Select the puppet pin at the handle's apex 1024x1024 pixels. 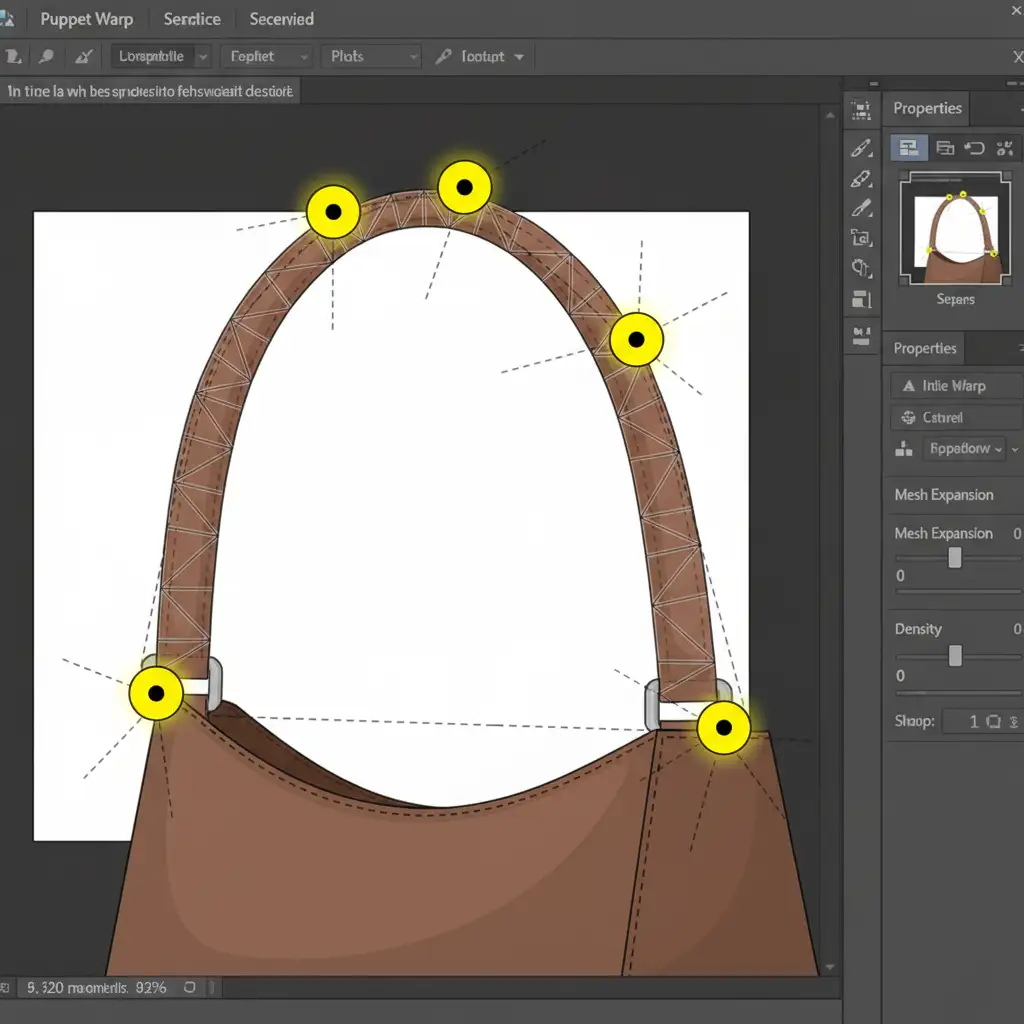click(464, 186)
